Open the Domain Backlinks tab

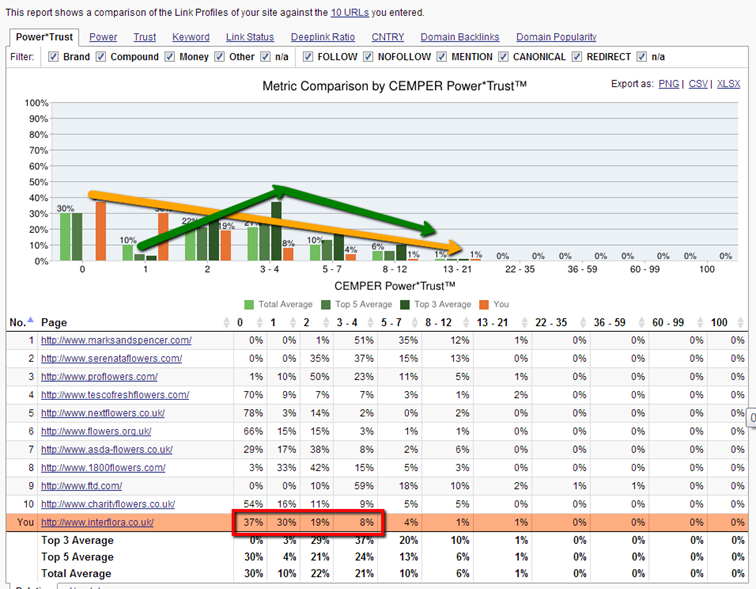pos(460,37)
